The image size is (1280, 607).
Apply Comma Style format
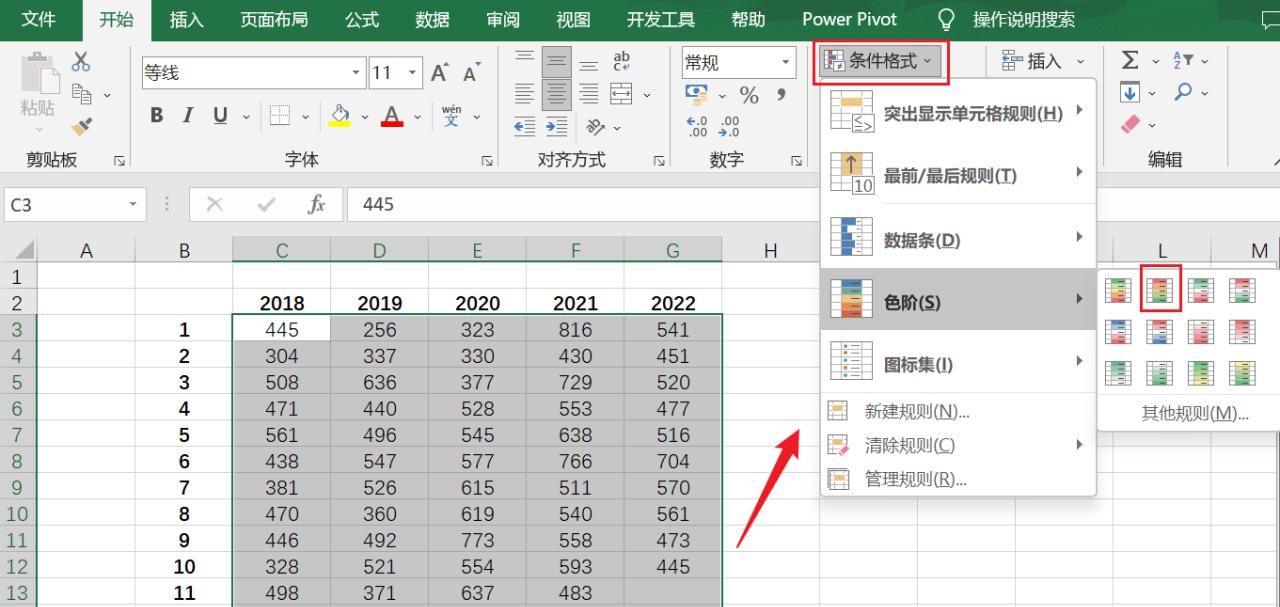[x=780, y=95]
